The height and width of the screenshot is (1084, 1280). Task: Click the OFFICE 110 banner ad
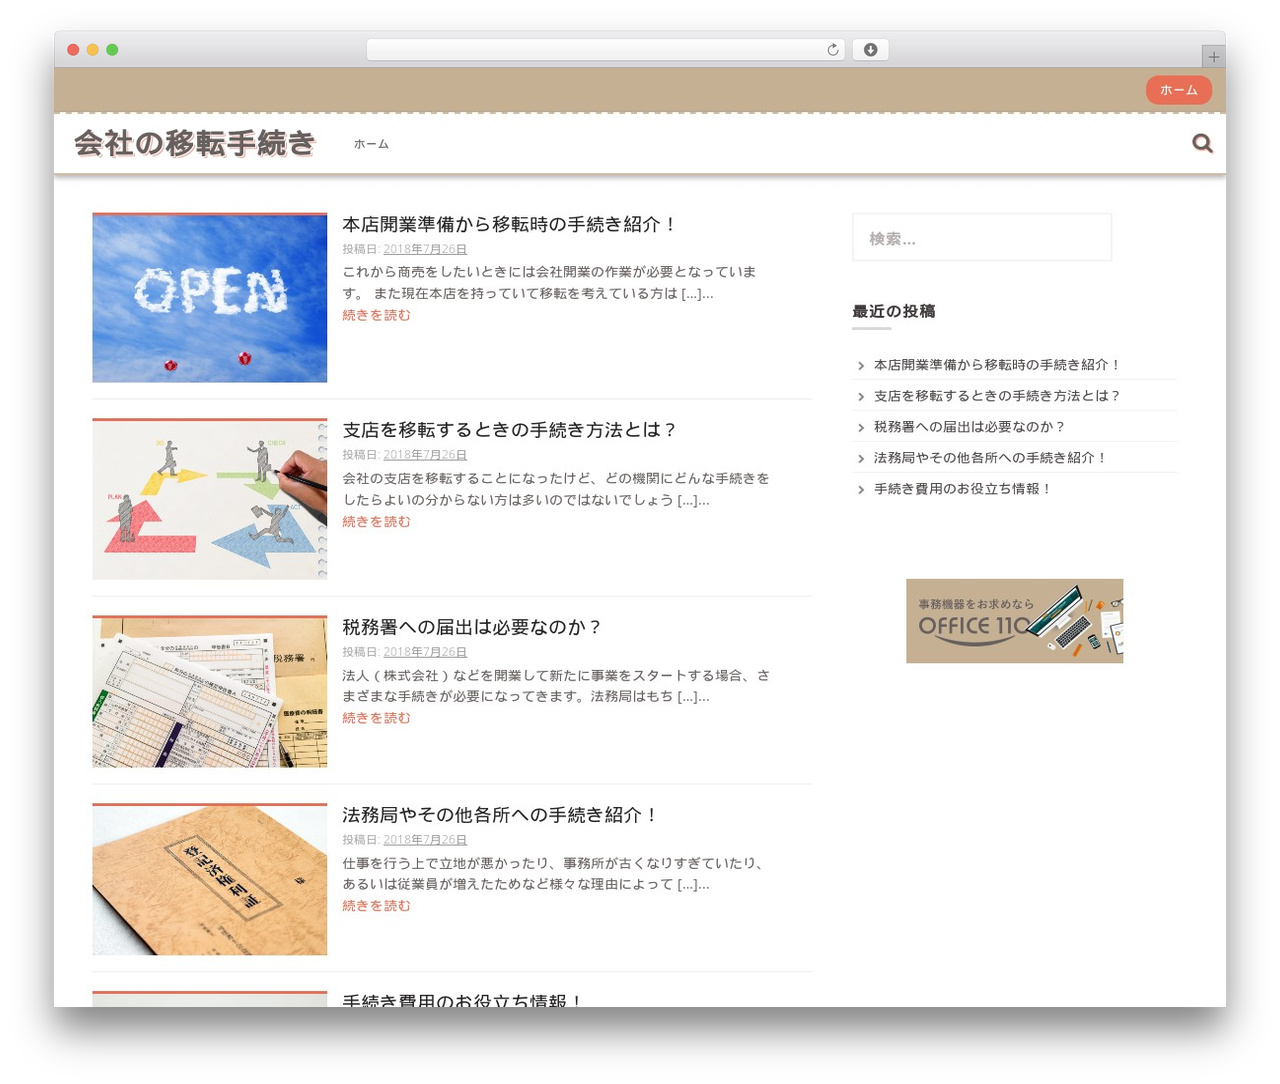pos(1014,621)
